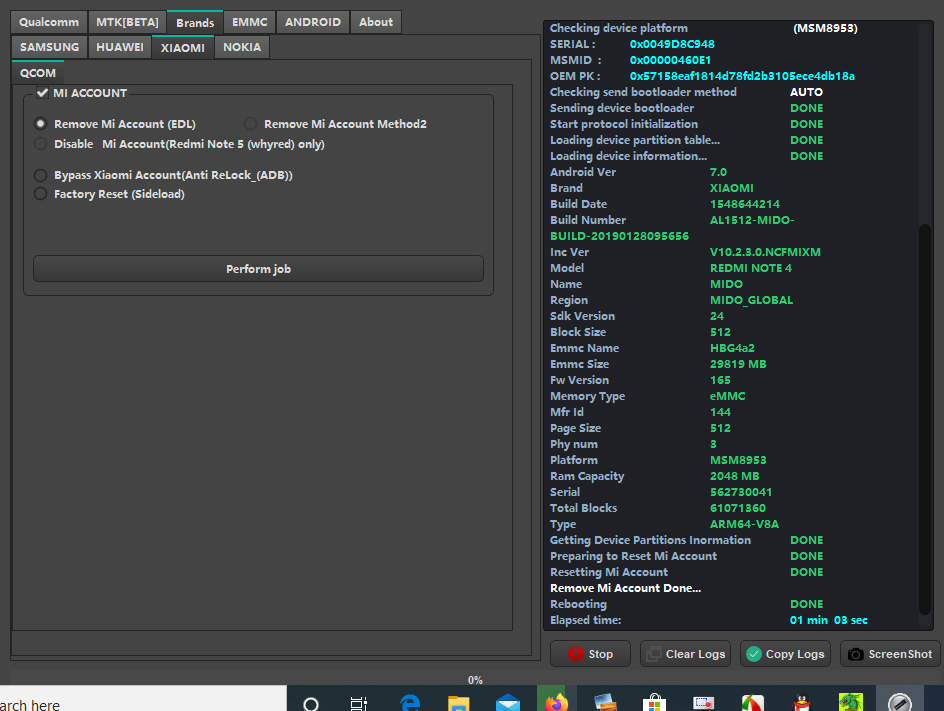Open the About tab
944x711 pixels.
(x=376, y=22)
